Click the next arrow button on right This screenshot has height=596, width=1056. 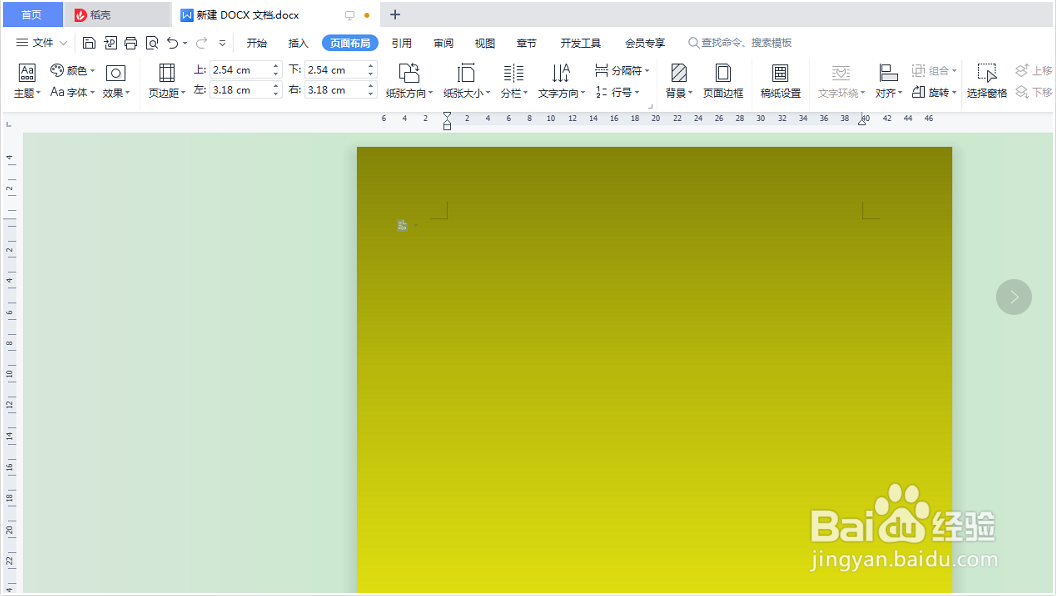(x=1014, y=297)
